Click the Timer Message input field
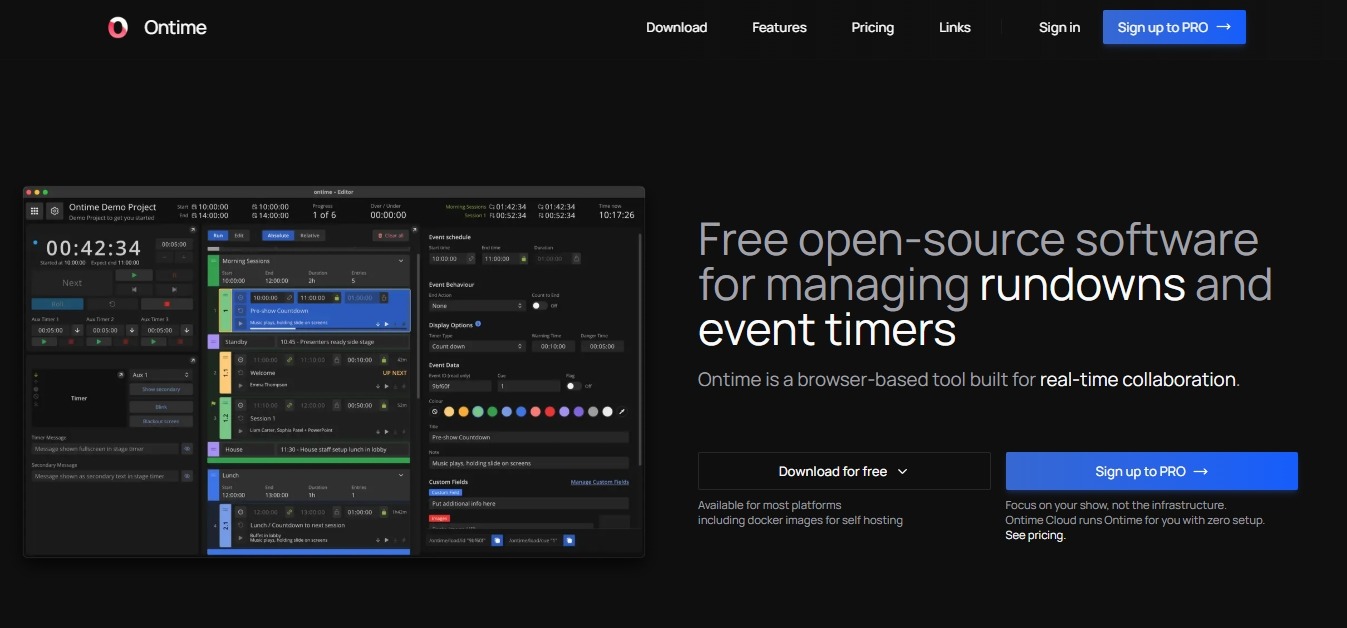The width and height of the screenshot is (1347, 628). (104, 449)
